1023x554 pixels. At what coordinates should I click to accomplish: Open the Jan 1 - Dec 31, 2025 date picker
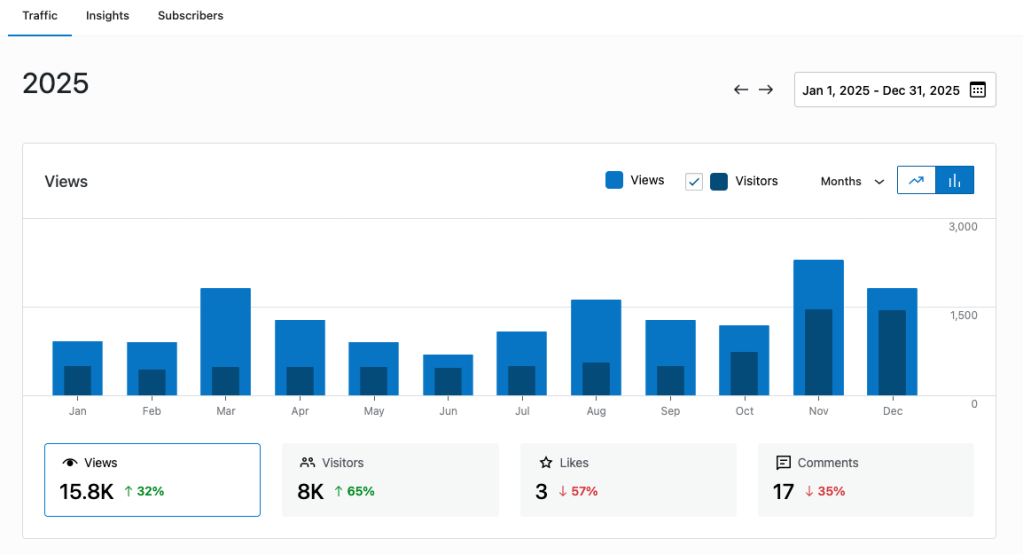880,90
